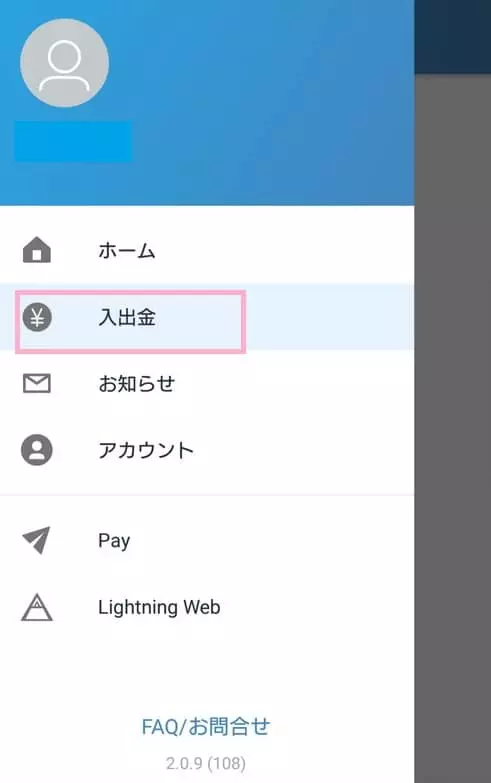This screenshot has height=783, width=491.
Task: Open the Lightning Web triangle icon
Action: coord(37,607)
